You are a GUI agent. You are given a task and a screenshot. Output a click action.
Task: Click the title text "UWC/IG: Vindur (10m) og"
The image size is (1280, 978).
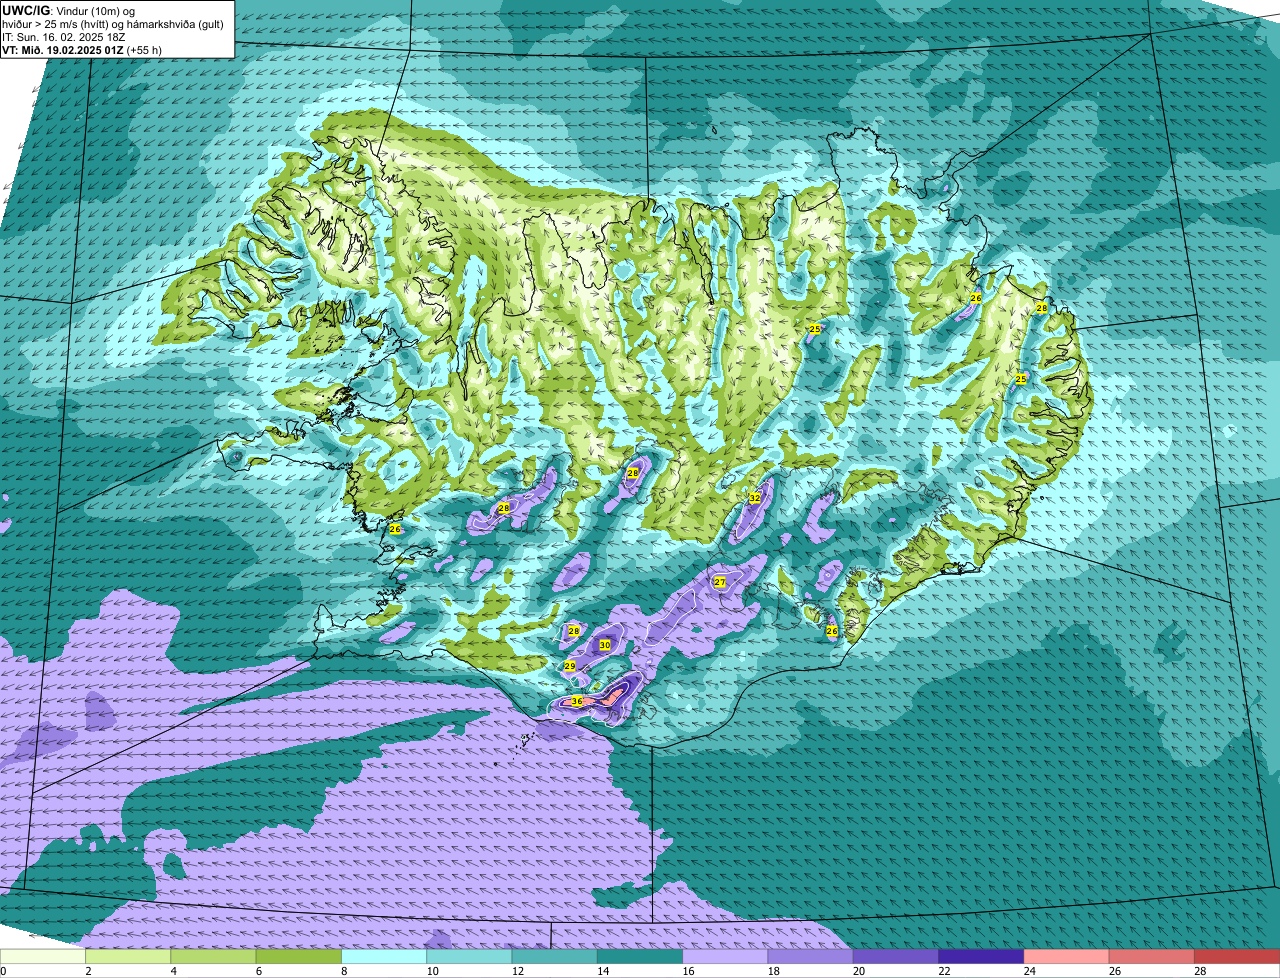(x=70, y=10)
